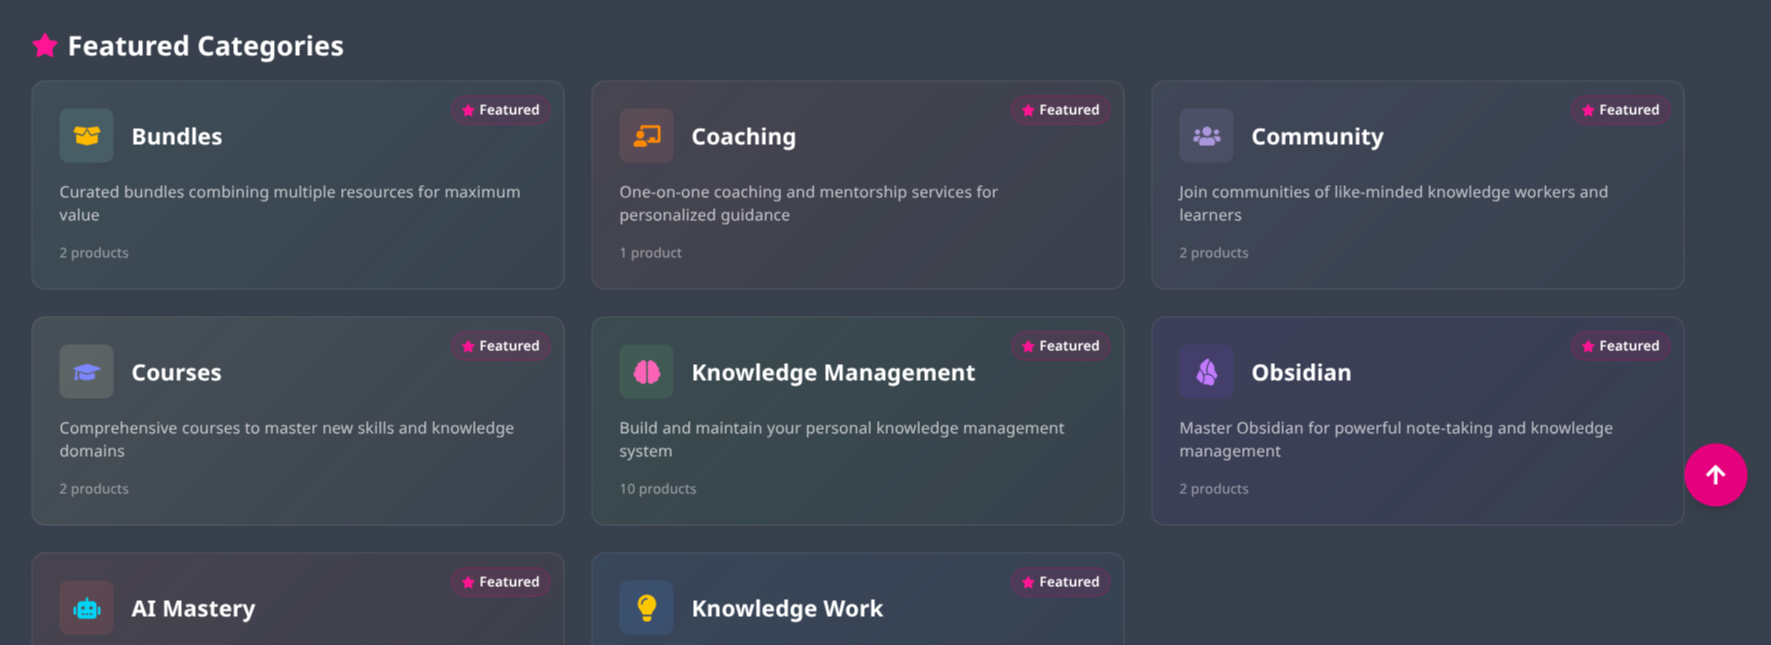This screenshot has width=1771, height=645.
Task: Click the pink star beside Featured Categories
Action: click(45, 45)
